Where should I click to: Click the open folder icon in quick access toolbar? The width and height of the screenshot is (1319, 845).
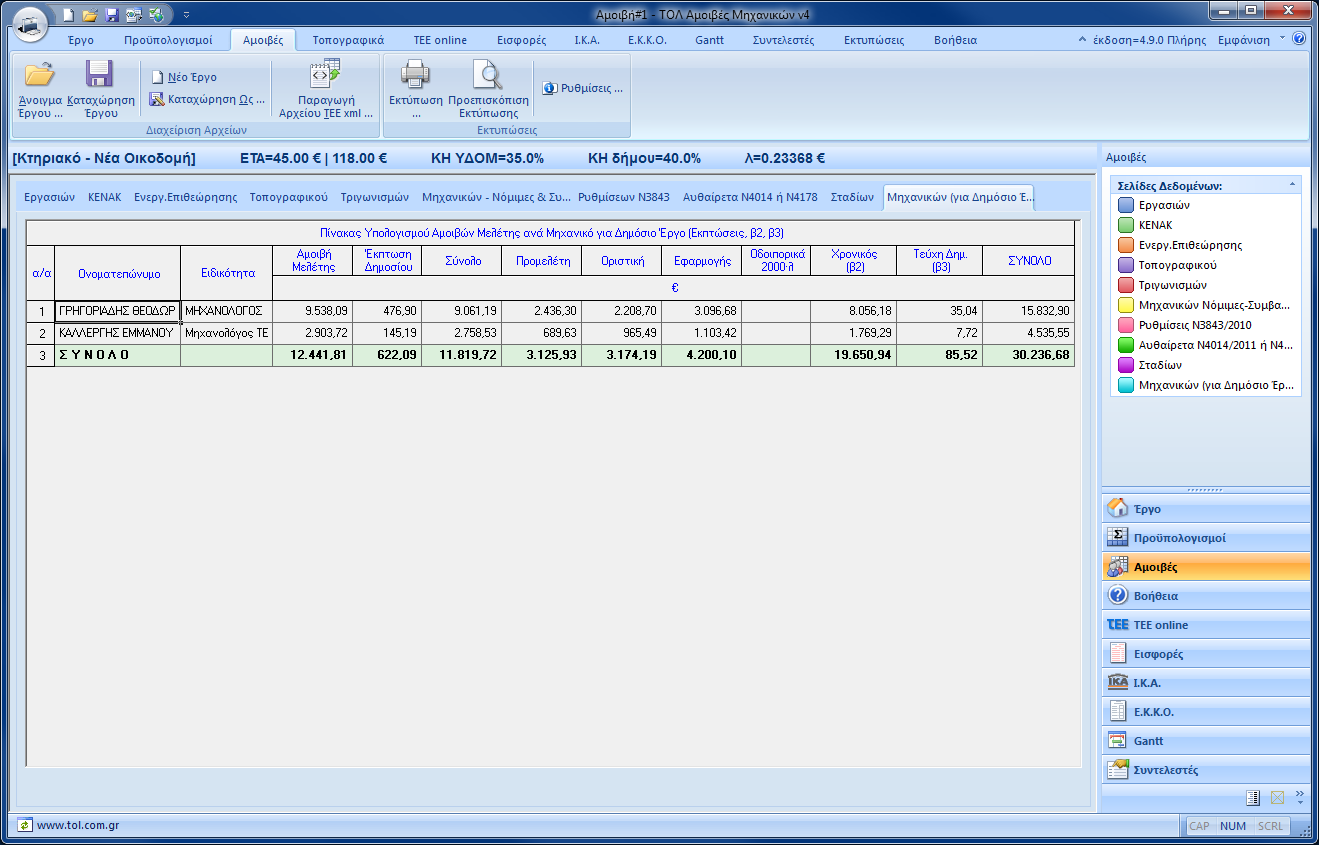89,15
